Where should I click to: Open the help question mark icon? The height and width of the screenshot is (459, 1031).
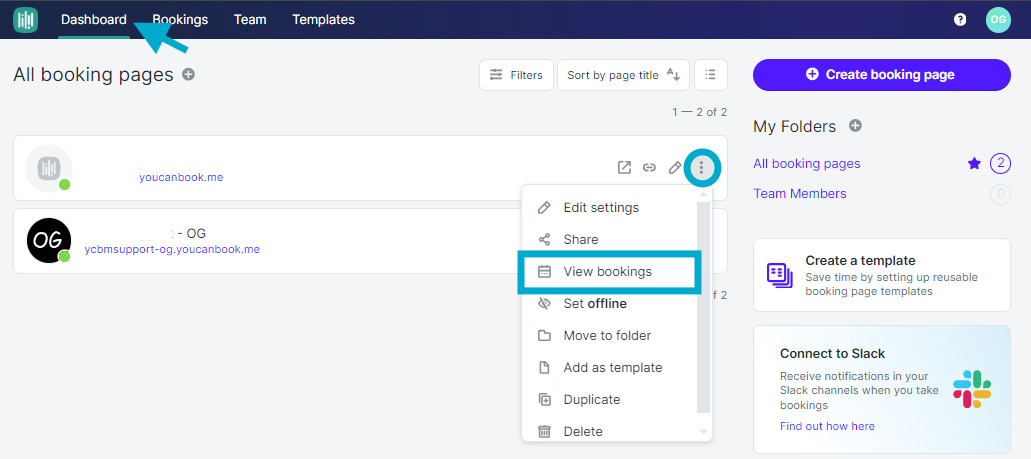tap(960, 20)
